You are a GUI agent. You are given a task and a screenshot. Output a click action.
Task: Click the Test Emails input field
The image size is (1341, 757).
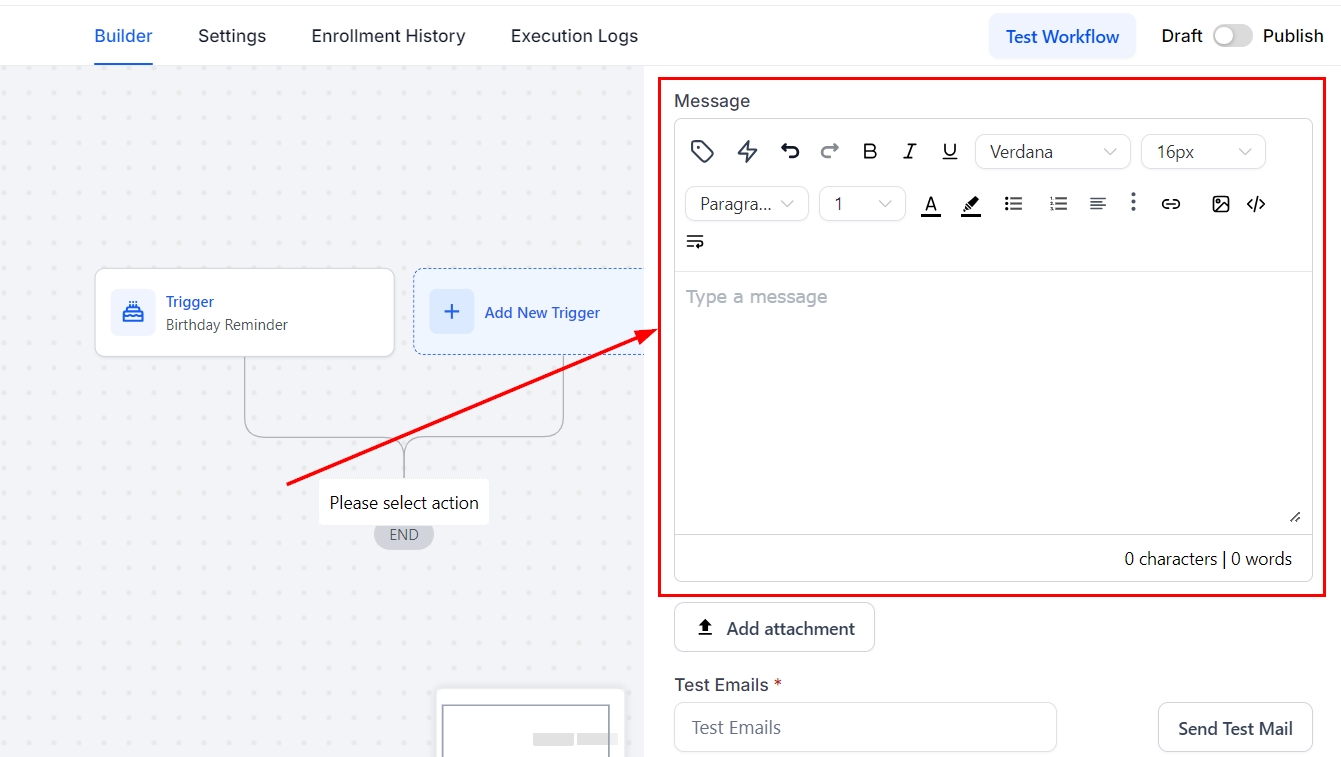coord(865,727)
